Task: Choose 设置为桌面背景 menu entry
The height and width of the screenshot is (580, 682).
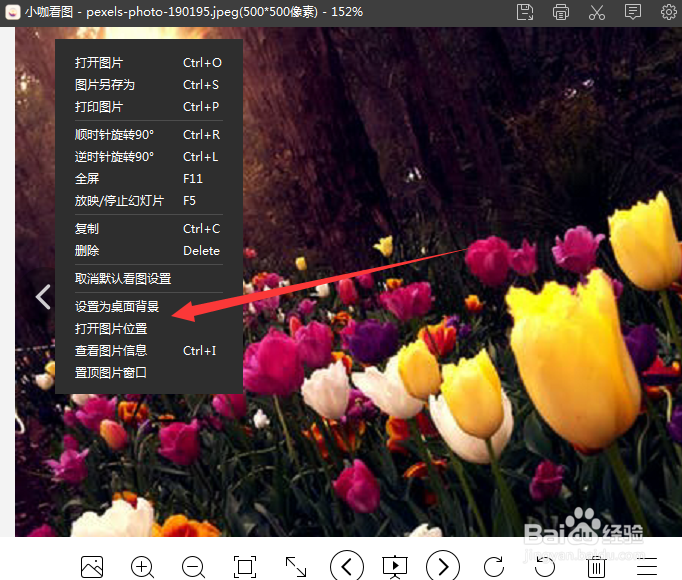Action: (x=148, y=307)
